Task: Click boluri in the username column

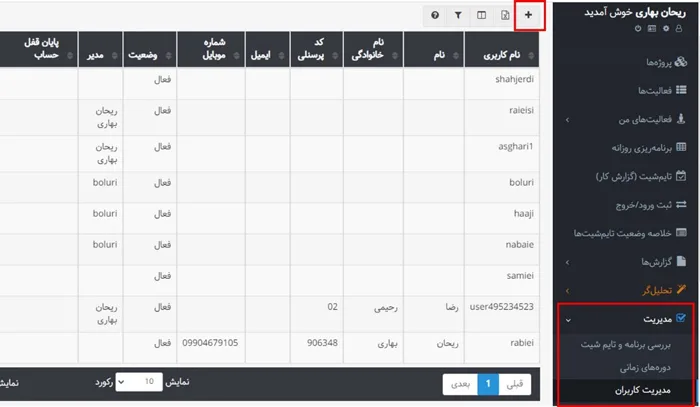Action: (x=521, y=183)
